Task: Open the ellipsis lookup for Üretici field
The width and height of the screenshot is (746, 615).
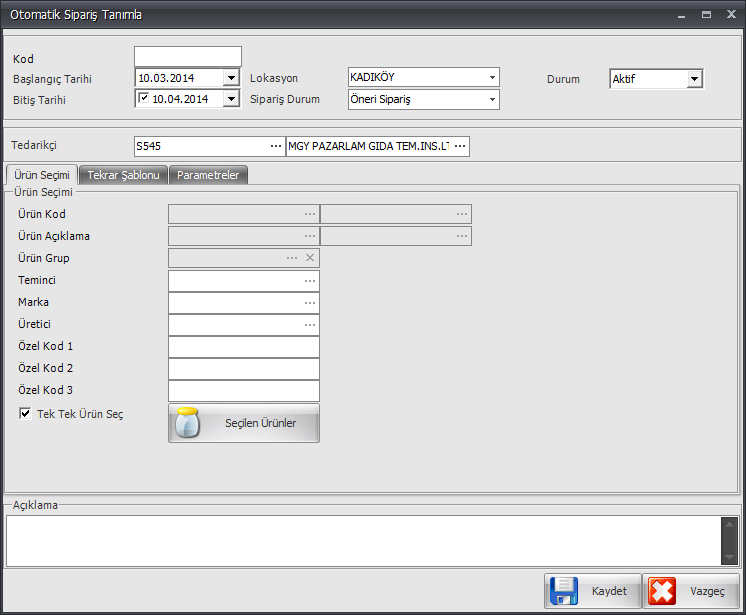Action: (x=310, y=325)
